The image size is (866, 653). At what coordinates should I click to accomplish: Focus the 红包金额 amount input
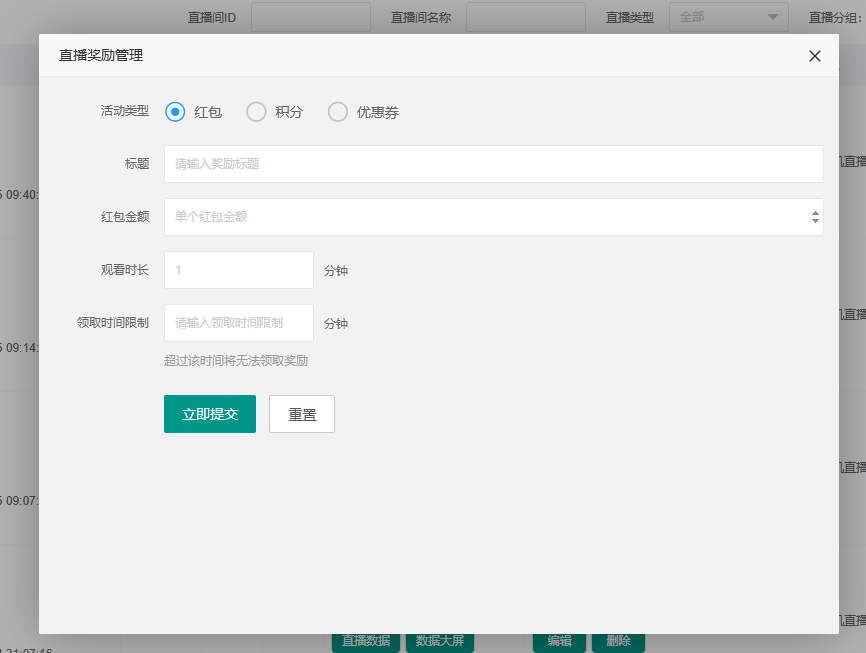(x=485, y=217)
